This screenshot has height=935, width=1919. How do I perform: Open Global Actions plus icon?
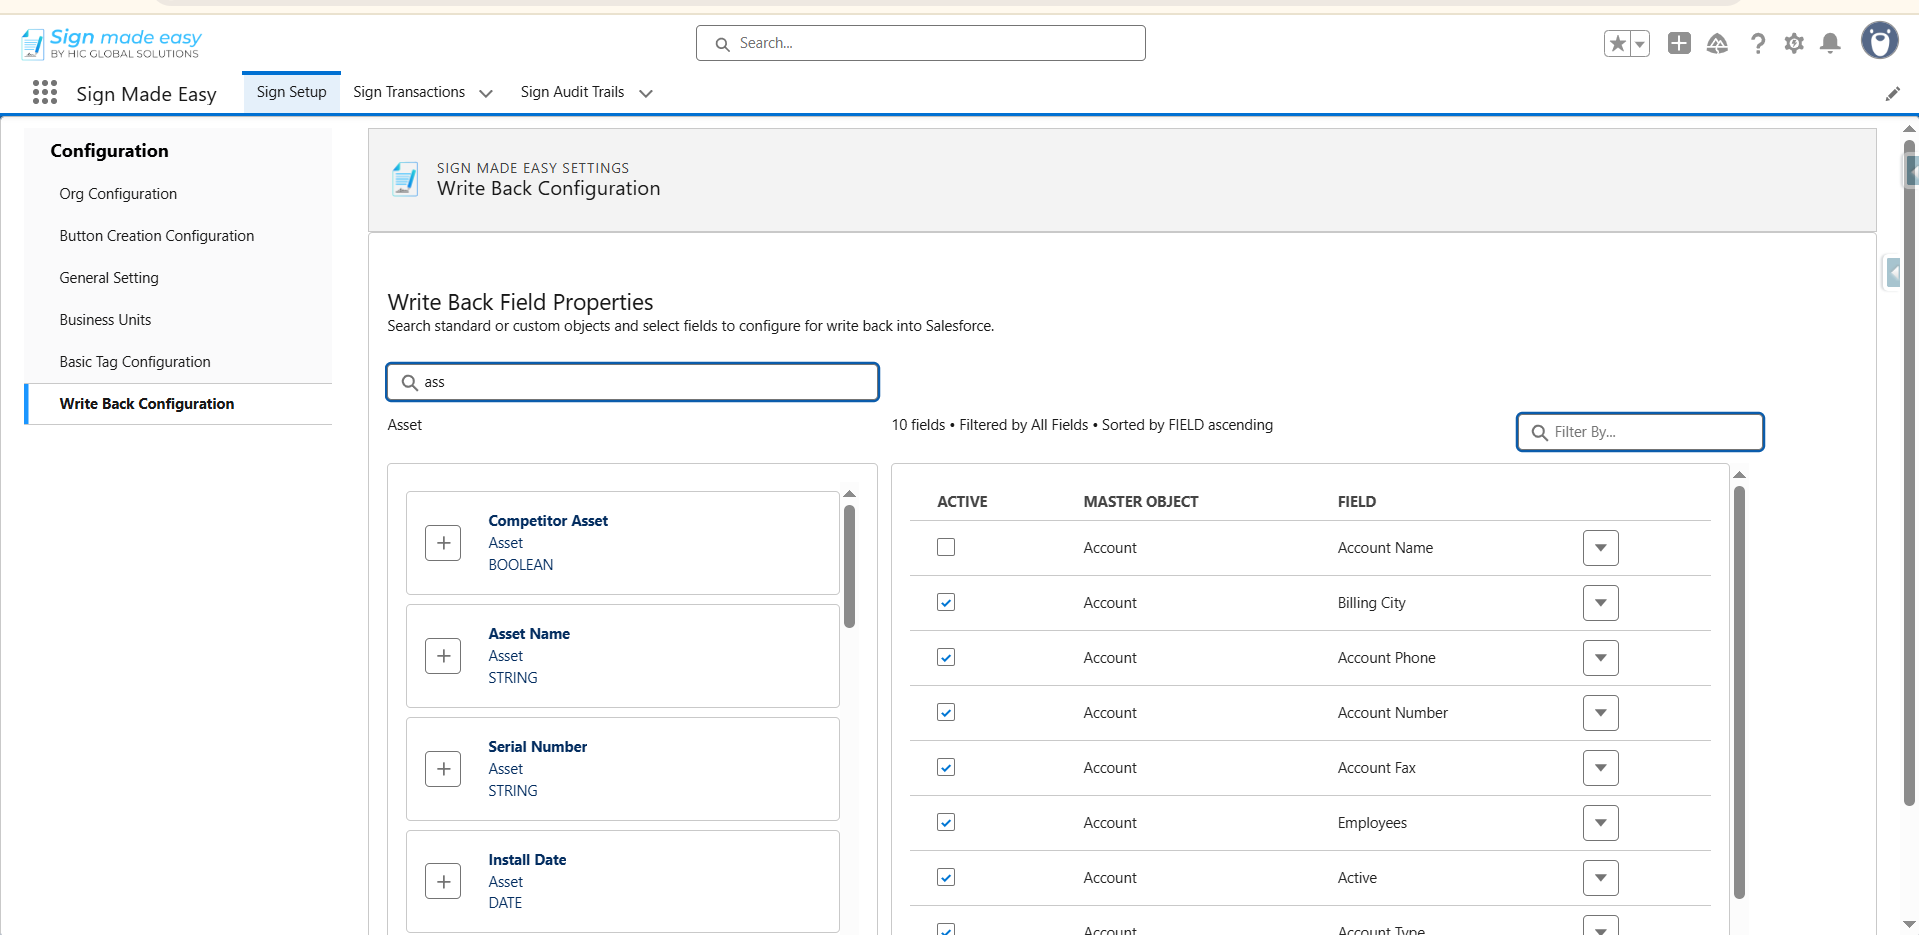pyautogui.click(x=1679, y=43)
